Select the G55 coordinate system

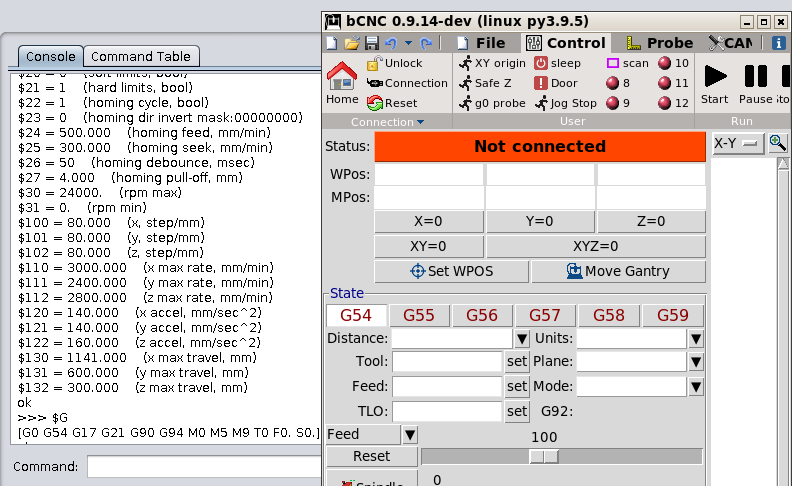pyautogui.click(x=419, y=315)
